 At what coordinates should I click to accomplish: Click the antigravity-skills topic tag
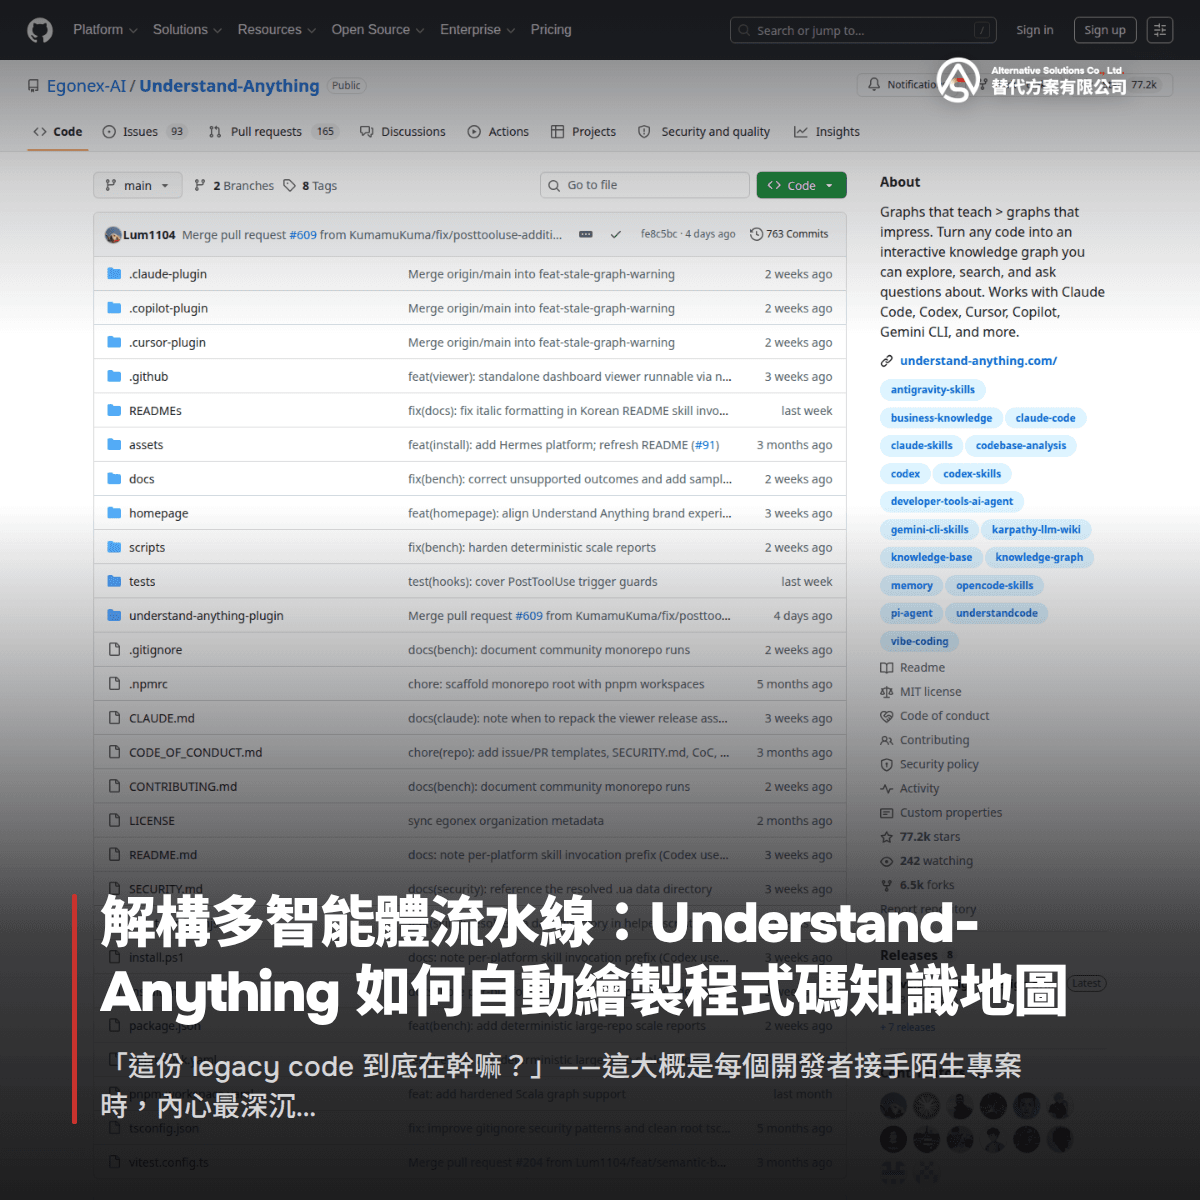[x=932, y=390]
